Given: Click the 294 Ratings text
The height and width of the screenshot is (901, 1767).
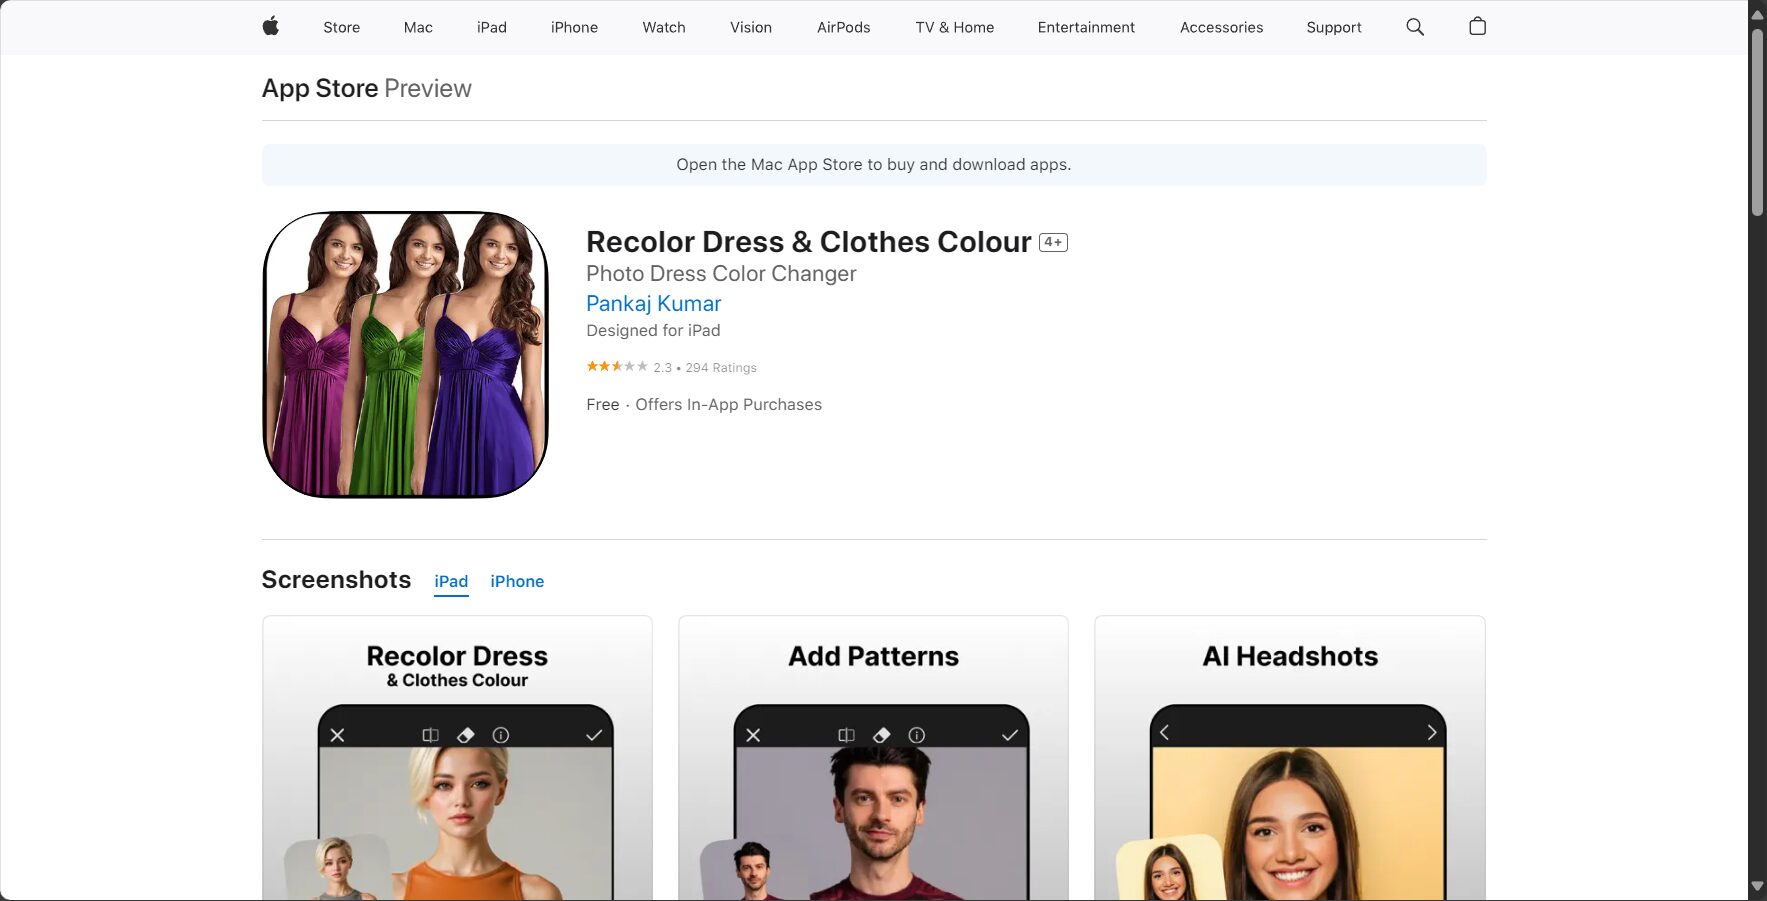Looking at the screenshot, I should 721,368.
